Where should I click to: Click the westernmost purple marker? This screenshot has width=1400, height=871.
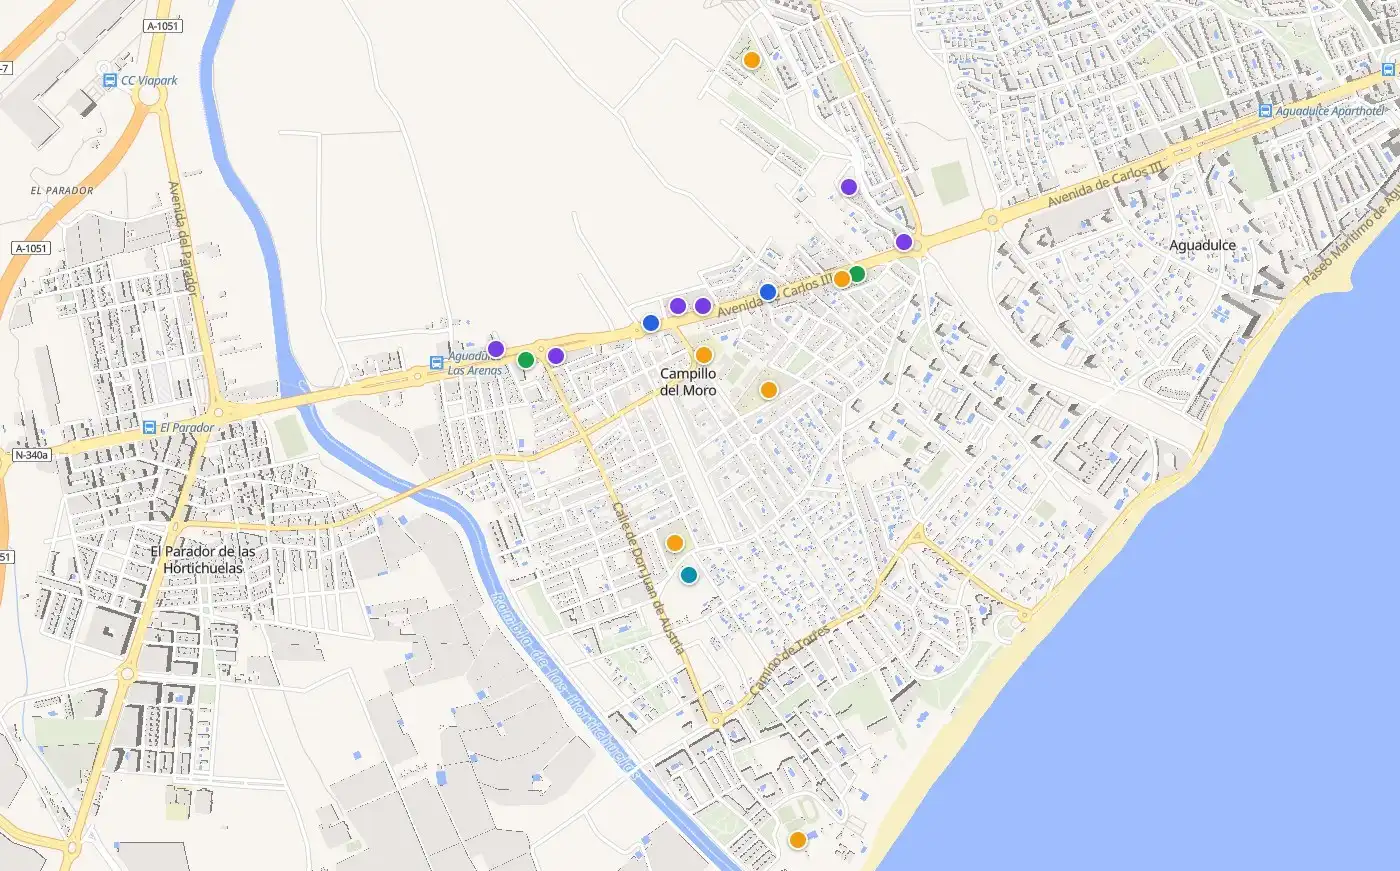(496, 349)
